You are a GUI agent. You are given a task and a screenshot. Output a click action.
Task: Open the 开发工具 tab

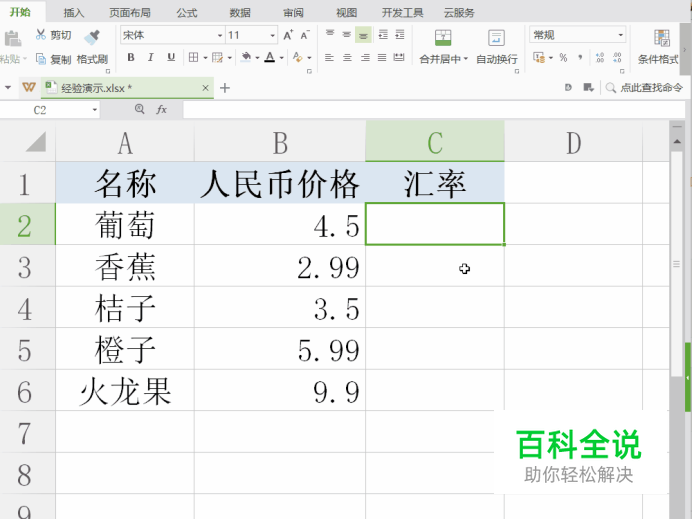pos(402,13)
